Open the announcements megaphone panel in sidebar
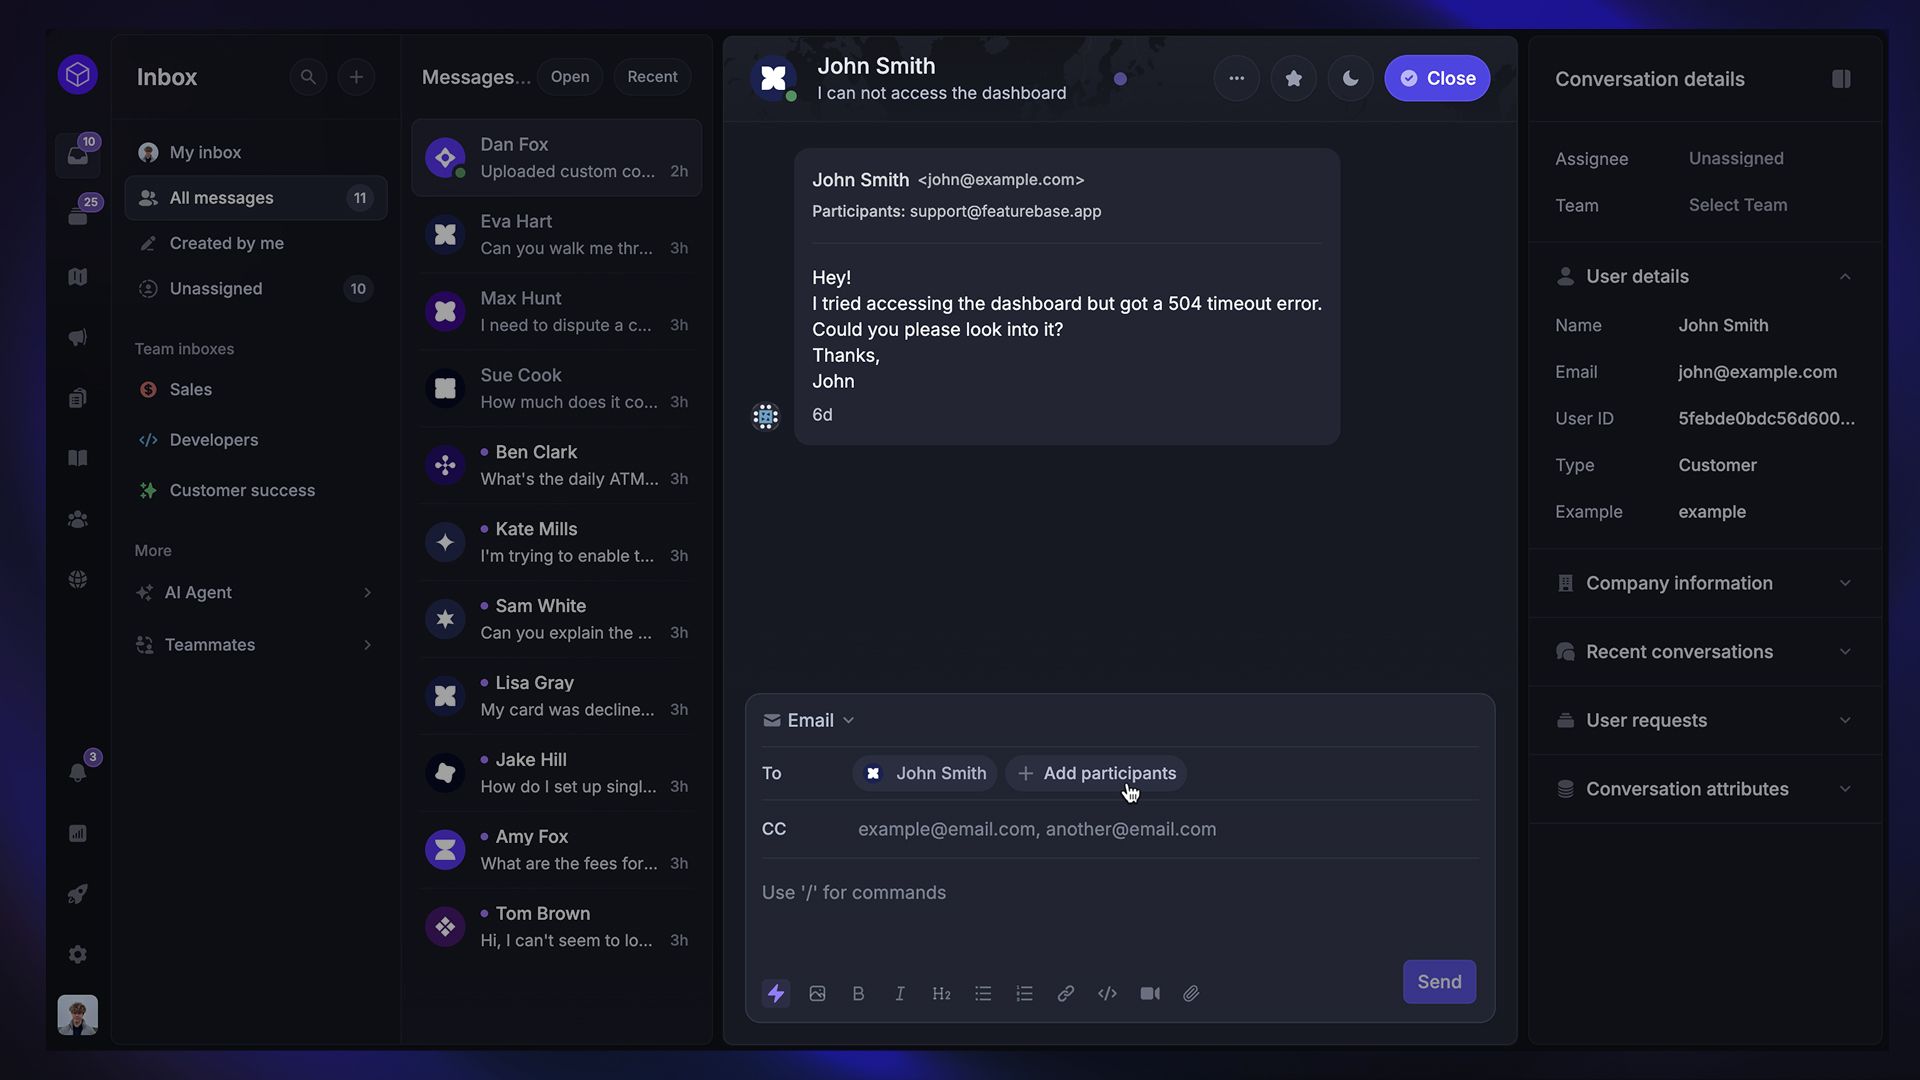The width and height of the screenshot is (1920, 1080). point(77,337)
